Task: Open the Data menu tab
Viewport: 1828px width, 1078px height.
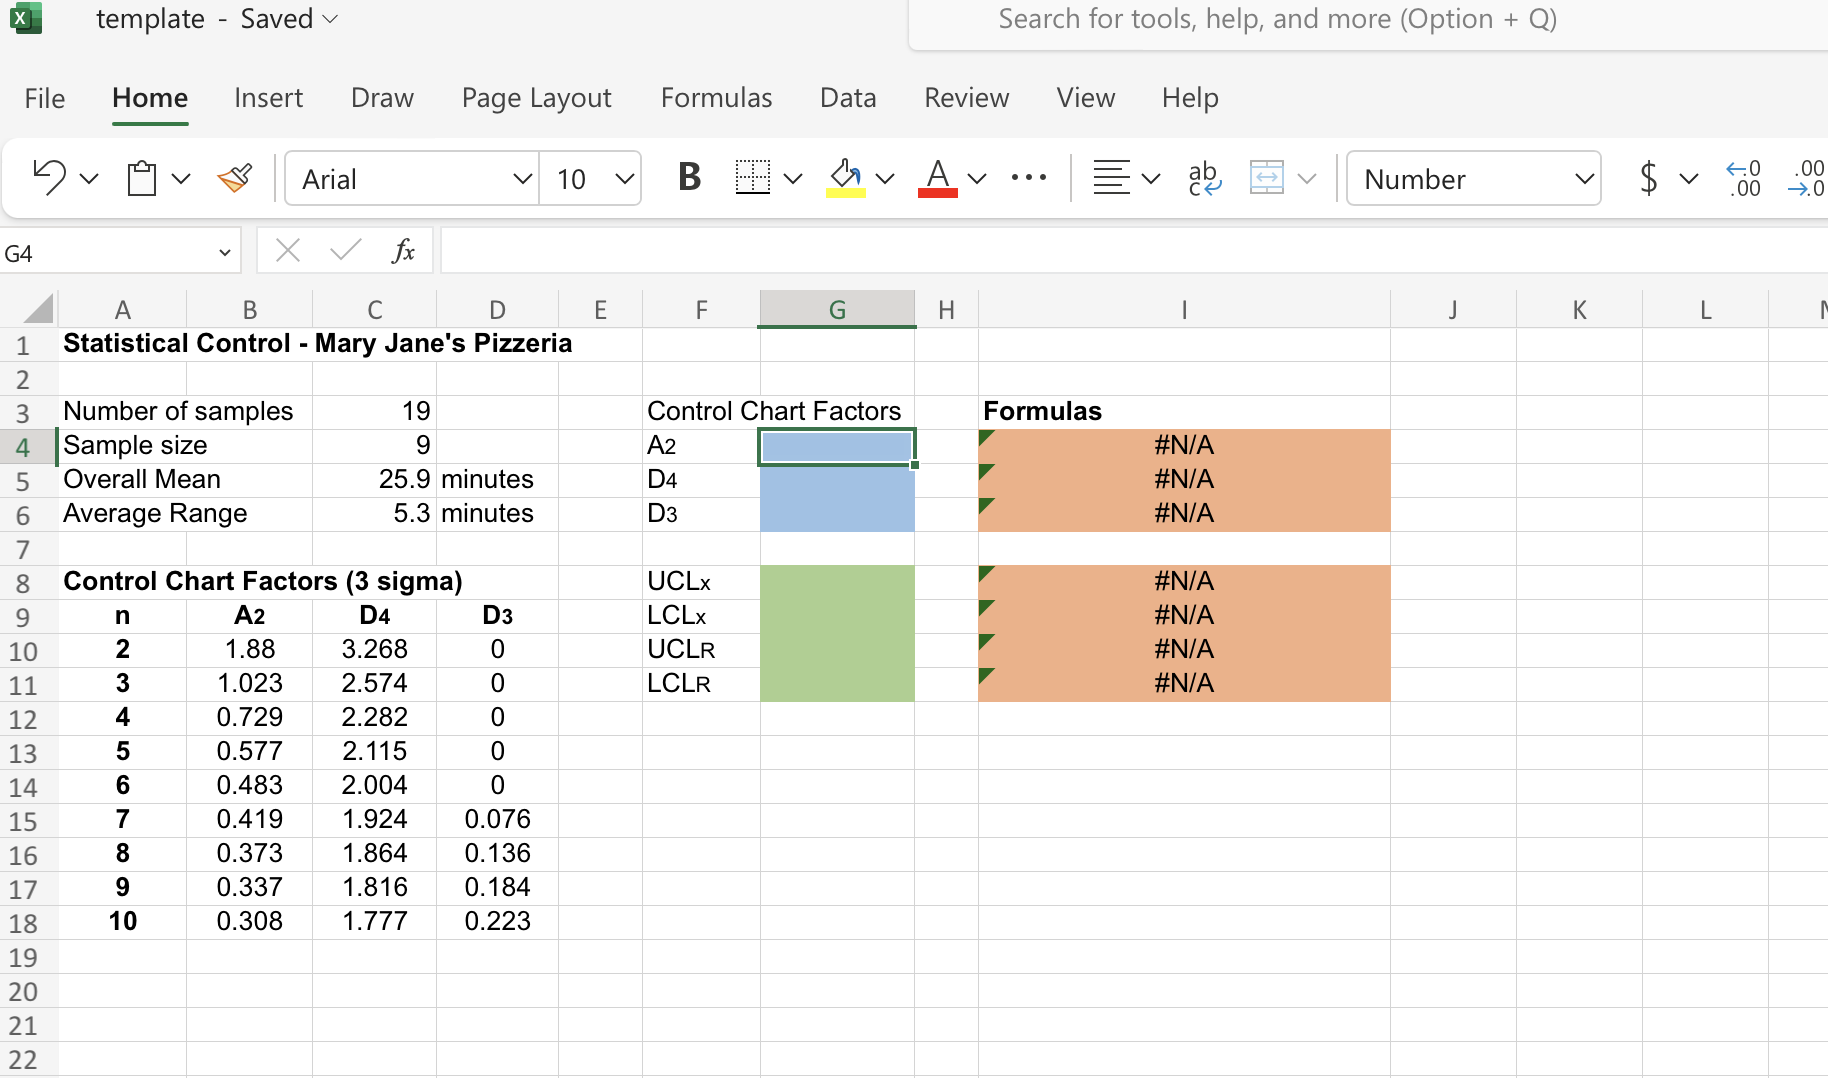Action: (847, 97)
